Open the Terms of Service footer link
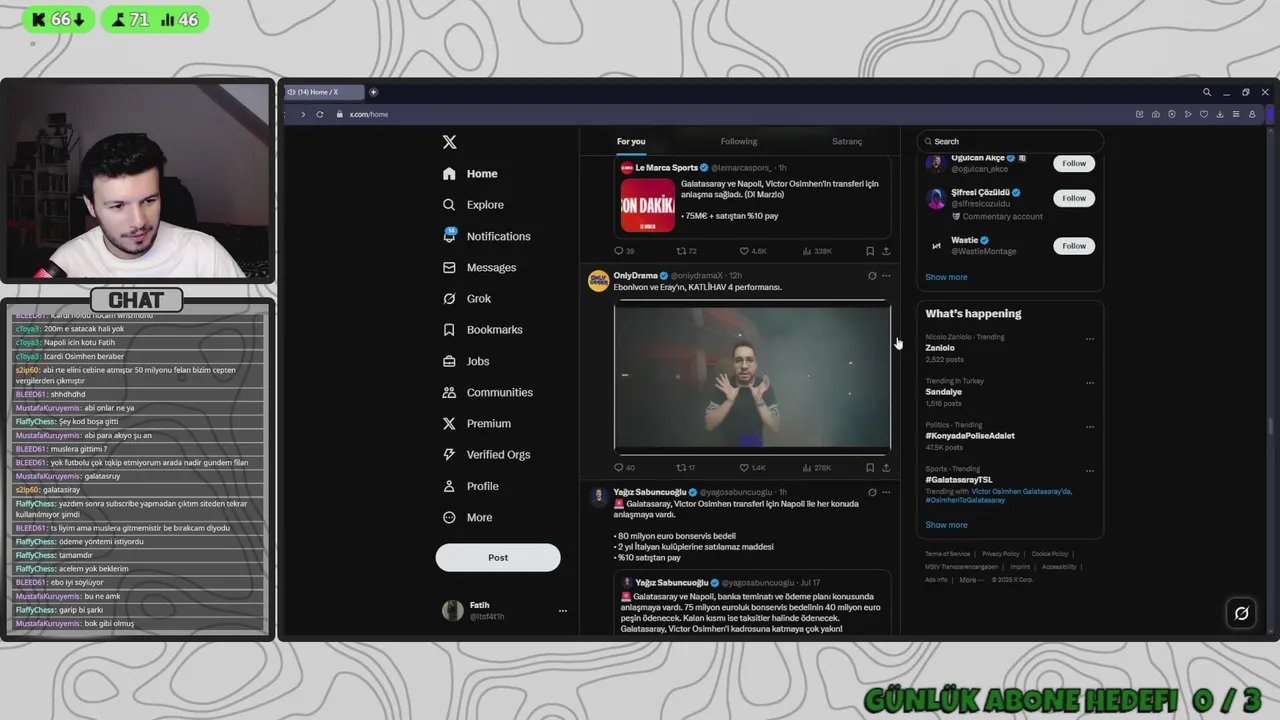Image resolution: width=1280 pixels, height=720 pixels. click(x=947, y=553)
